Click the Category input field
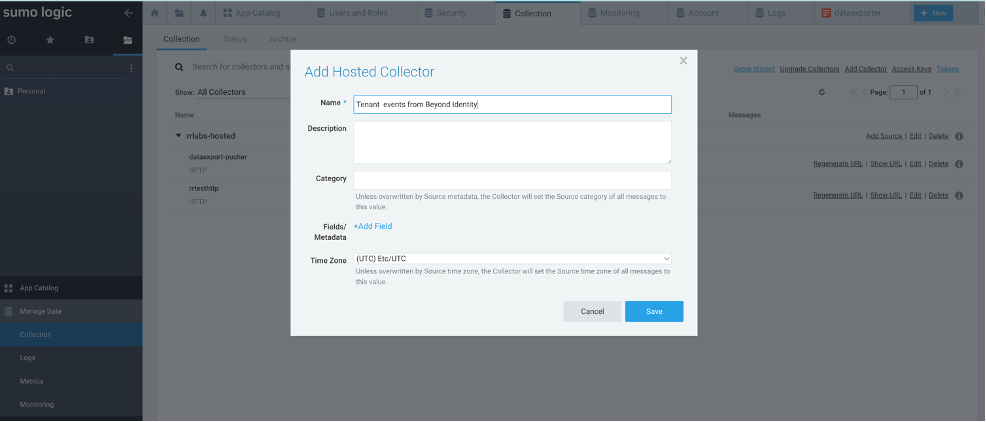 click(x=512, y=180)
